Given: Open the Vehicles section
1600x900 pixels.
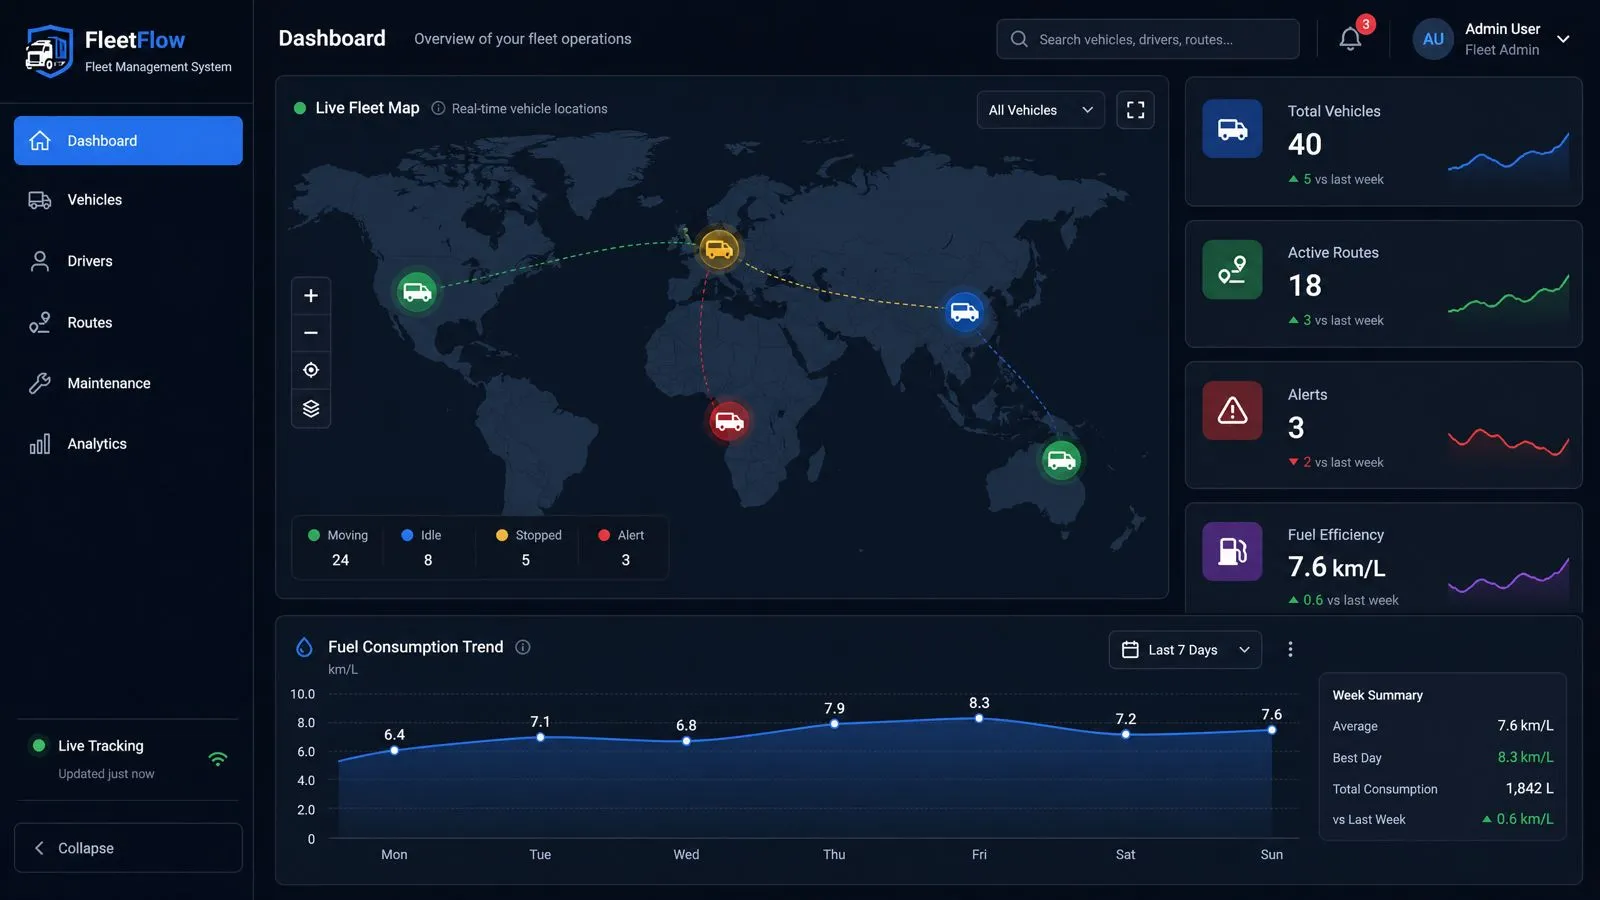Looking at the screenshot, I should 128,200.
